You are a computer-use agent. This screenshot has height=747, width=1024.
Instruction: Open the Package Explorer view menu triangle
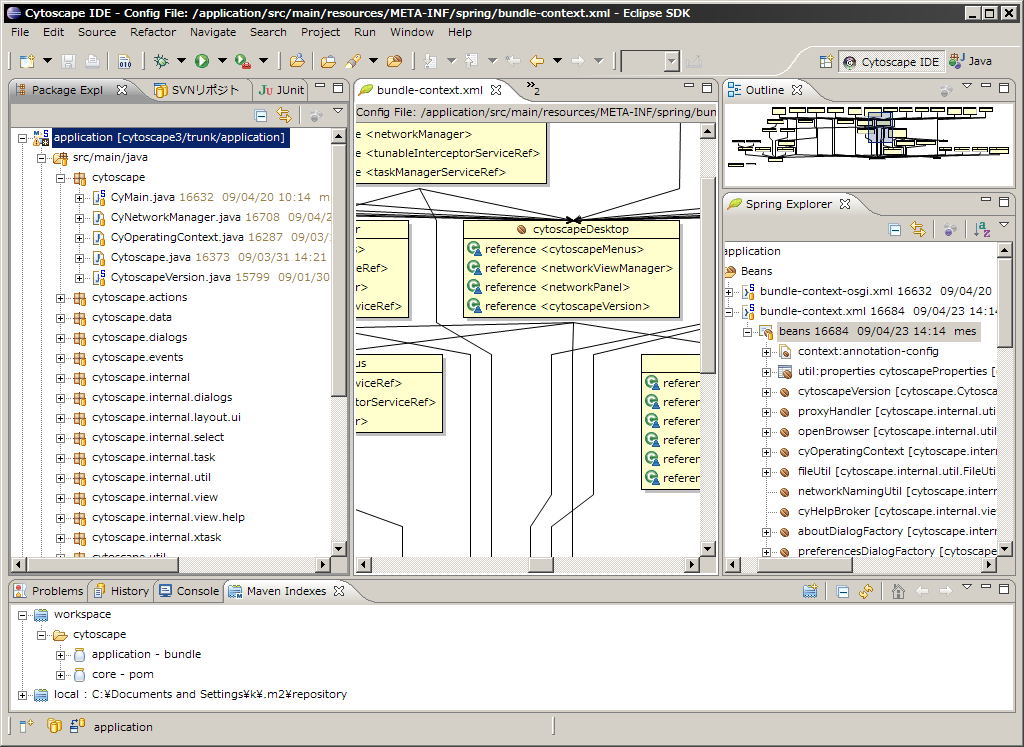pos(338,111)
